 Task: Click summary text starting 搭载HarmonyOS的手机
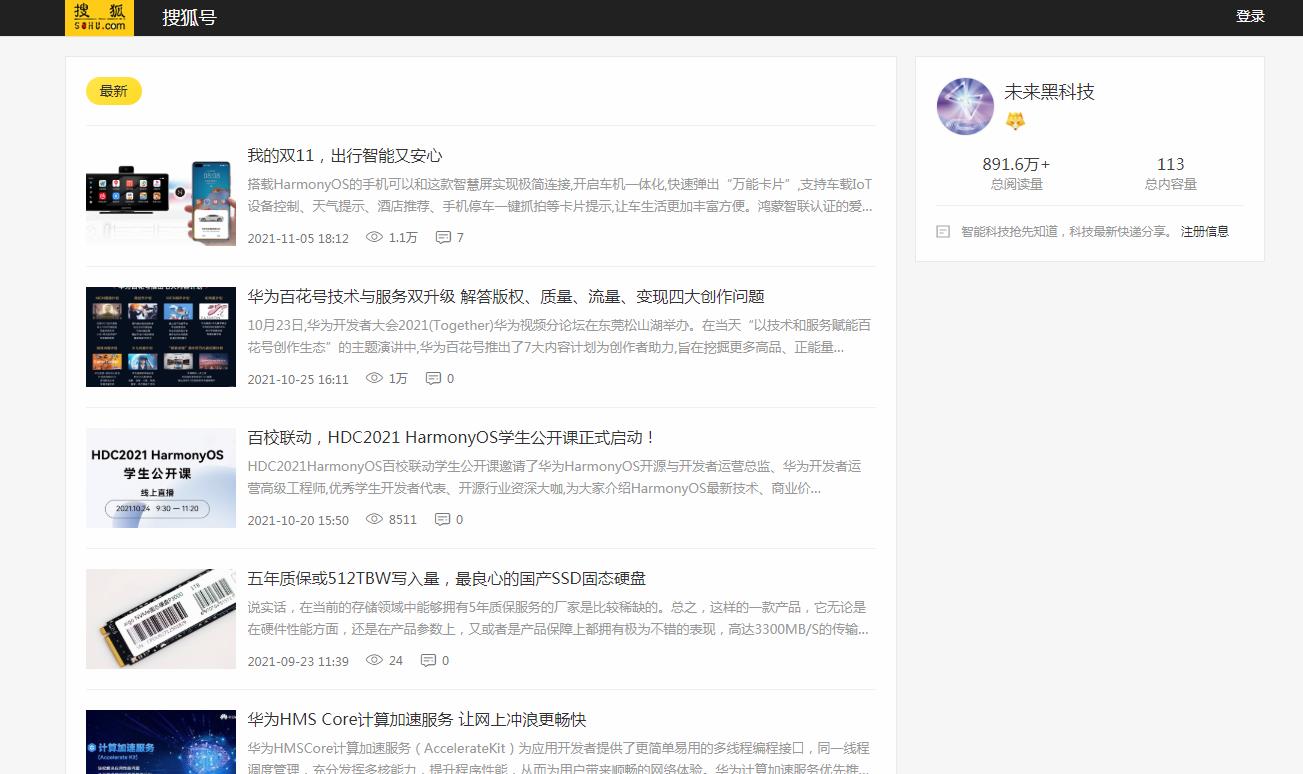(x=560, y=195)
